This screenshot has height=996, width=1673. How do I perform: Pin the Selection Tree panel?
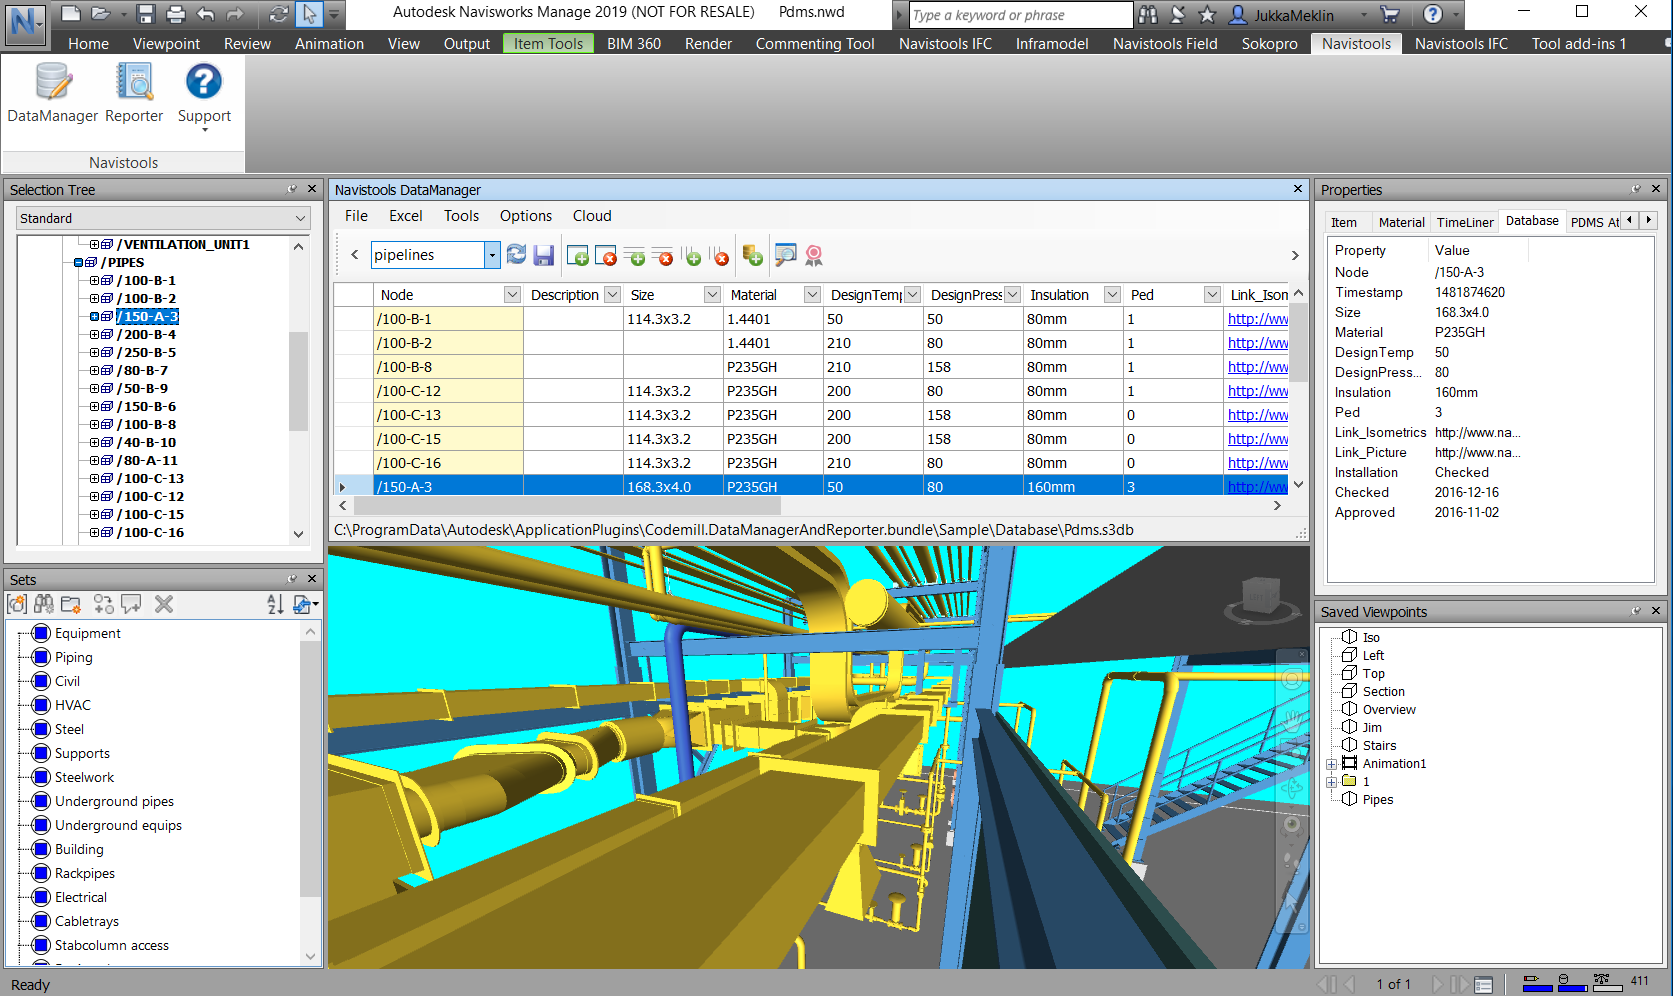click(x=292, y=189)
